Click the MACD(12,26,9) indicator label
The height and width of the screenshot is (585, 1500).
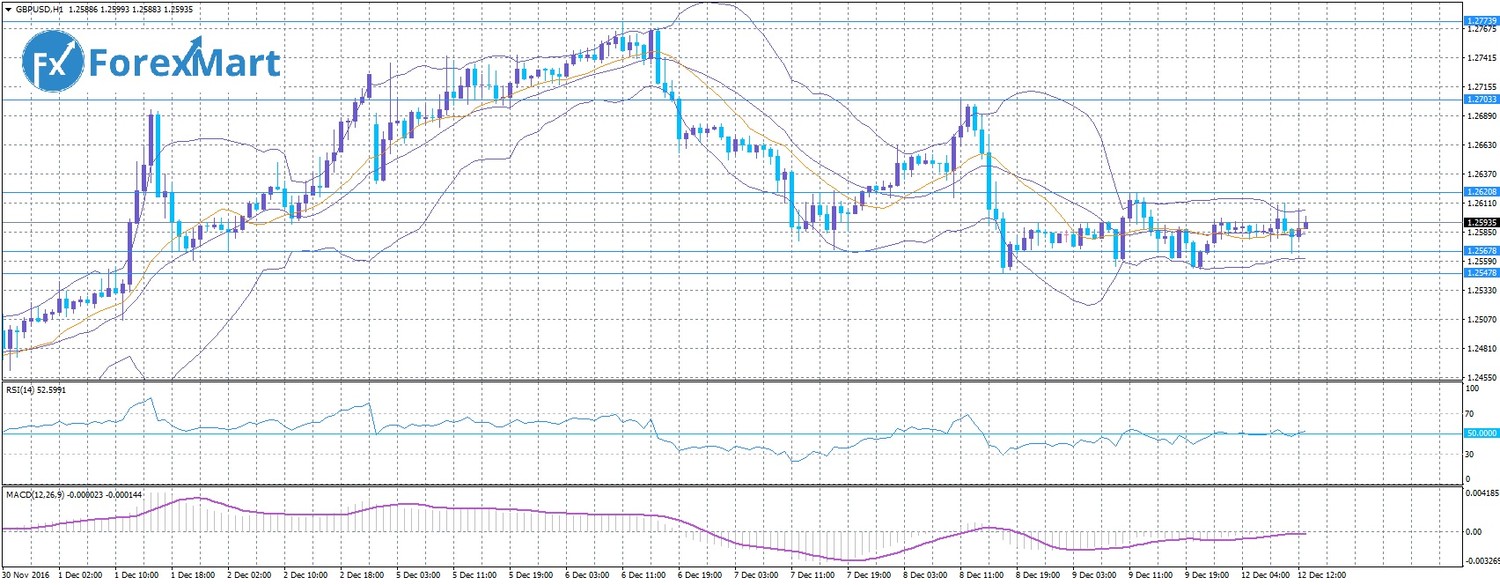tap(39, 494)
